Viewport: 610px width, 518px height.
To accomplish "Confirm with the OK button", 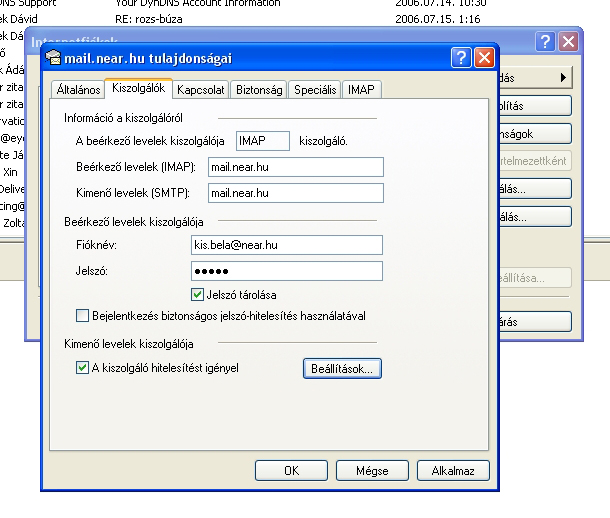I will click(x=291, y=470).
